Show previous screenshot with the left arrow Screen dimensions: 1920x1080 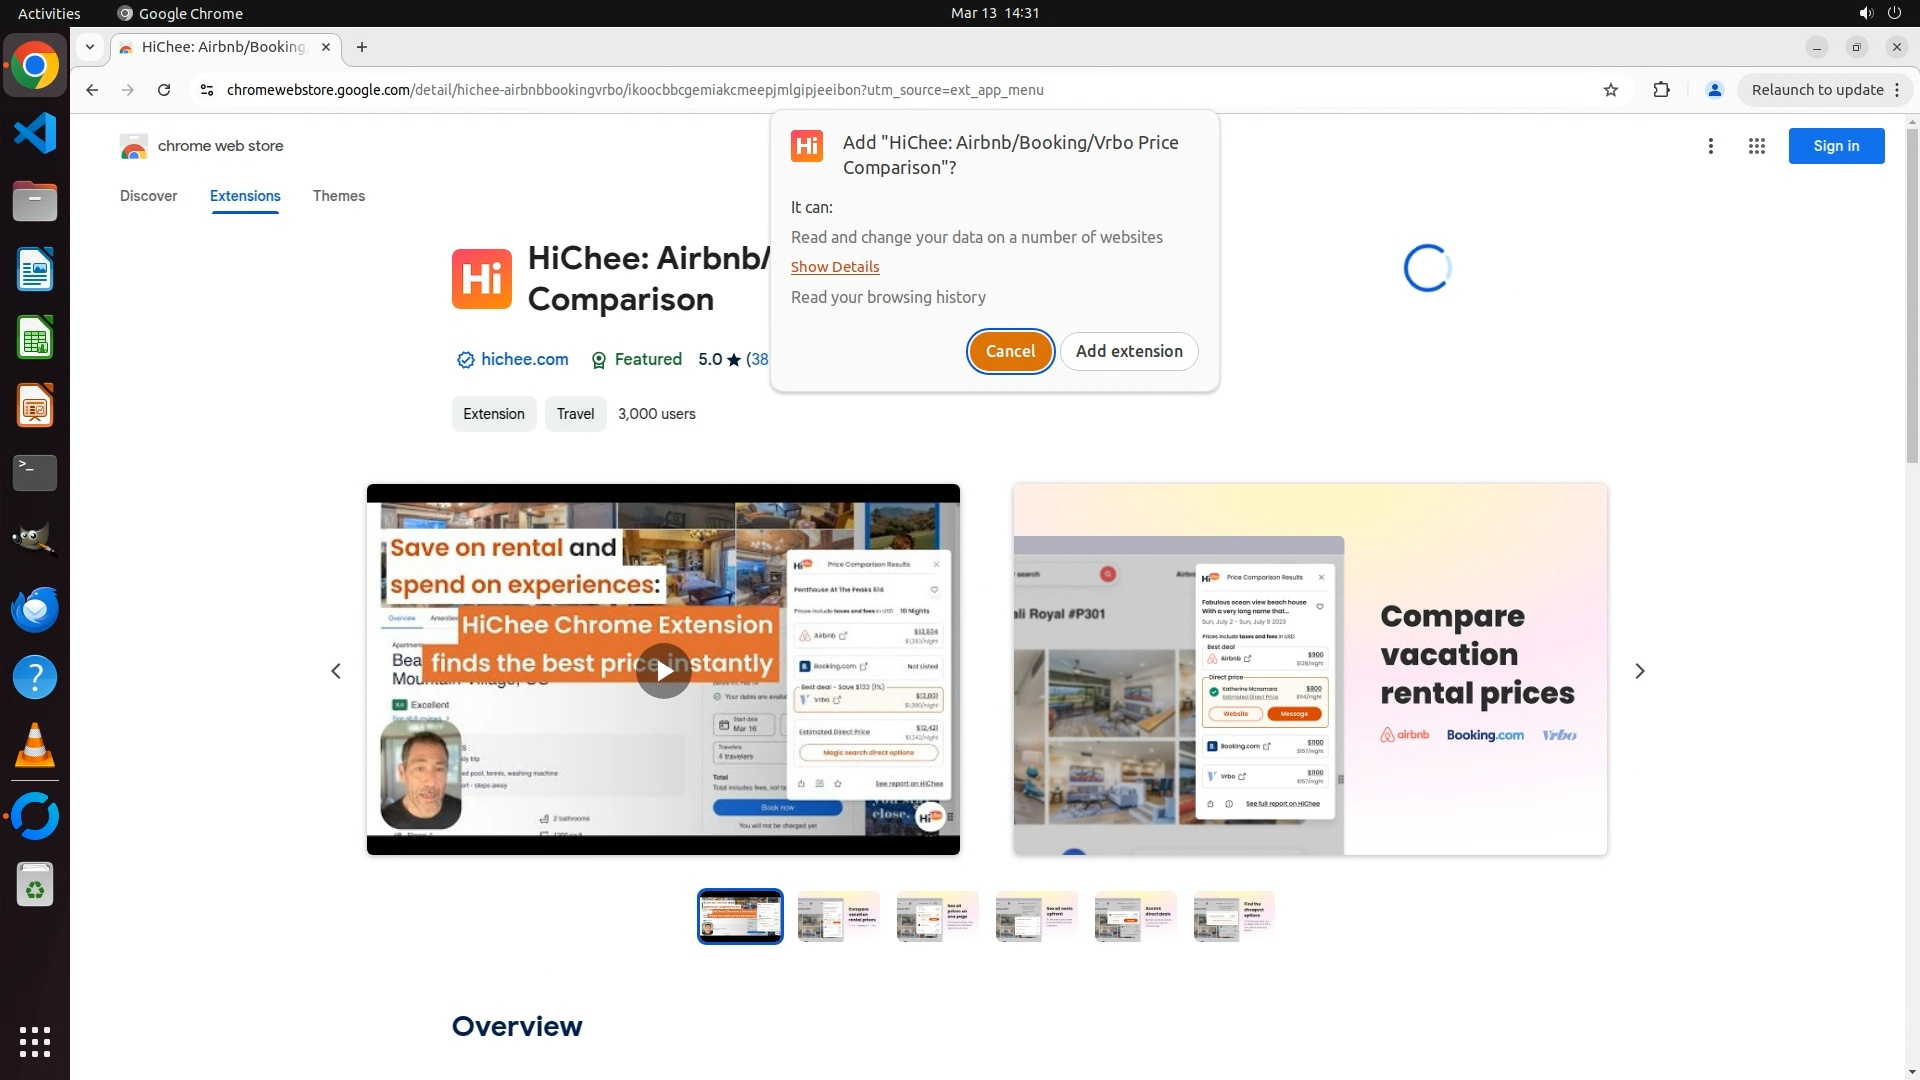click(x=336, y=671)
